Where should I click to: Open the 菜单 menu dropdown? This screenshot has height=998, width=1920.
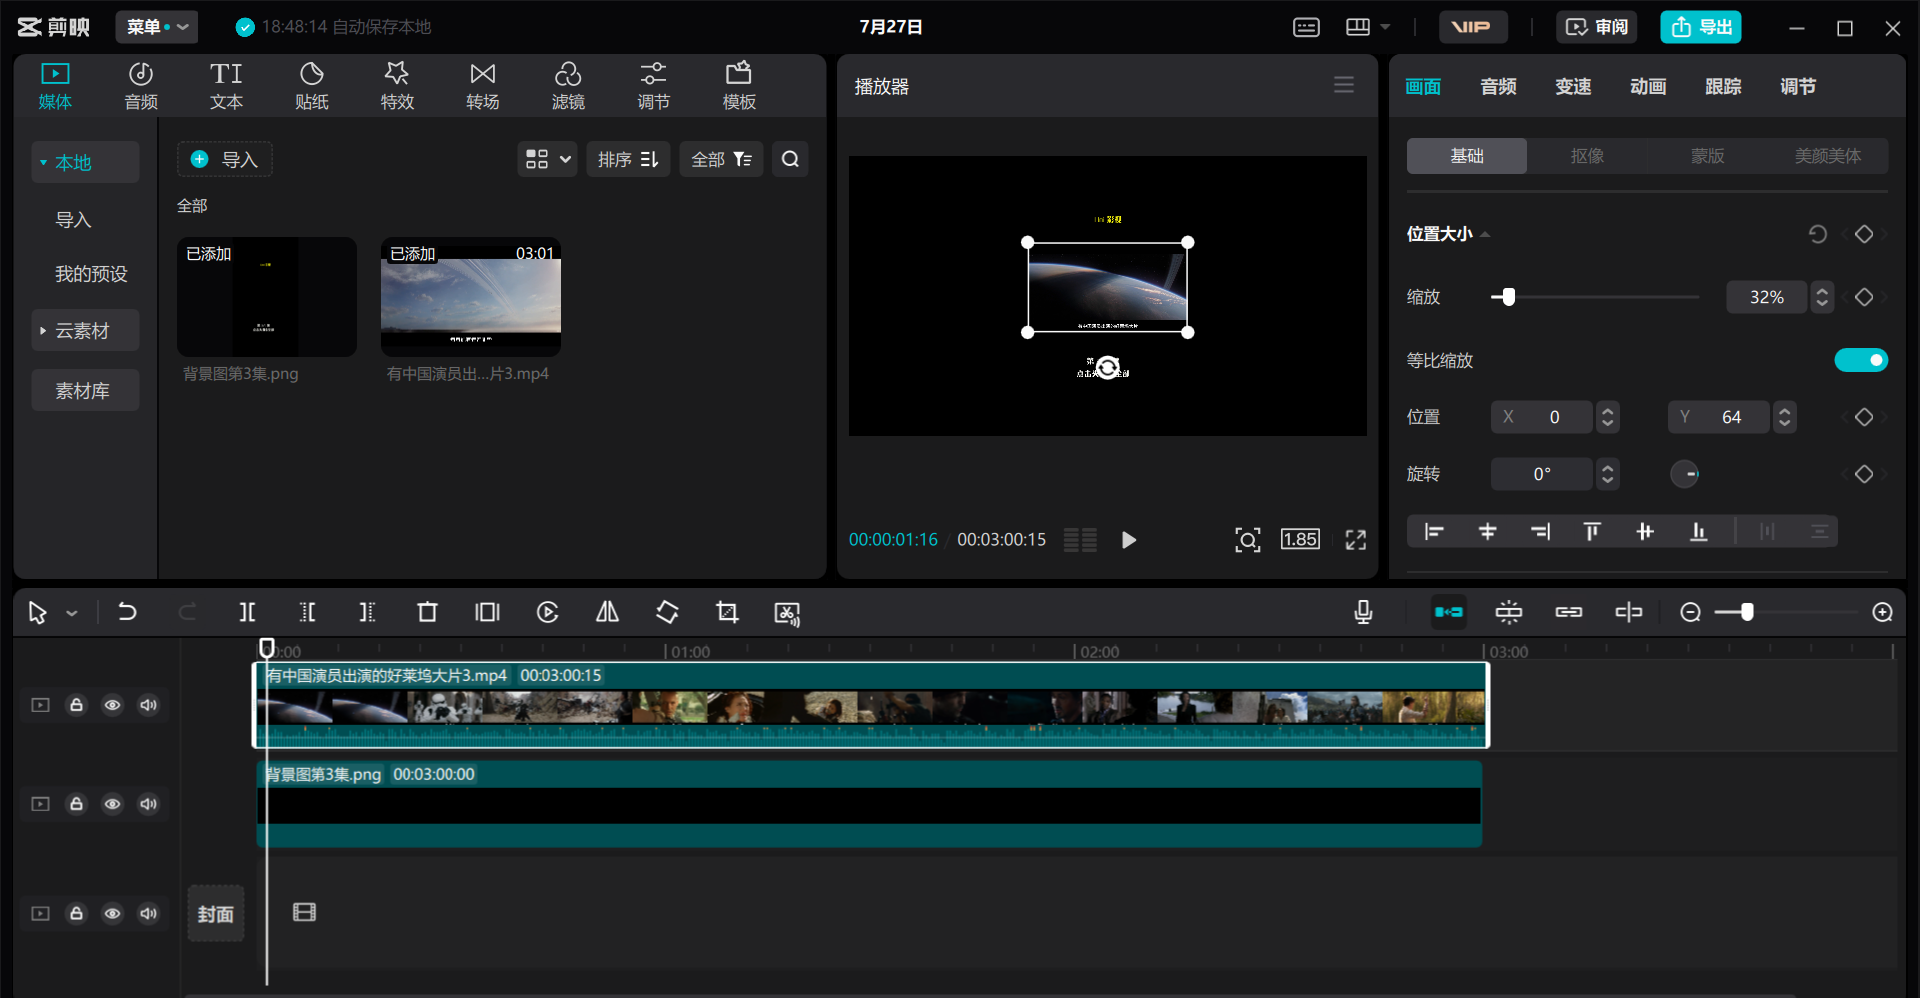pyautogui.click(x=157, y=27)
